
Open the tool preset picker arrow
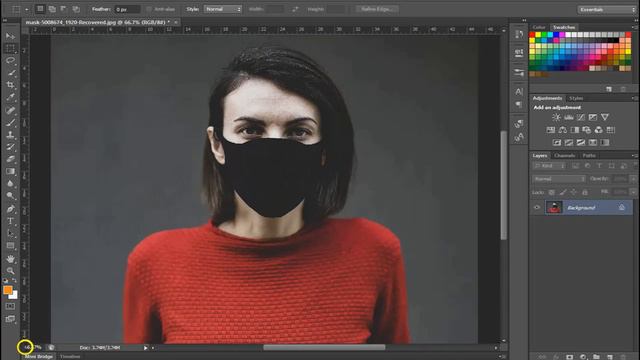[27, 9]
